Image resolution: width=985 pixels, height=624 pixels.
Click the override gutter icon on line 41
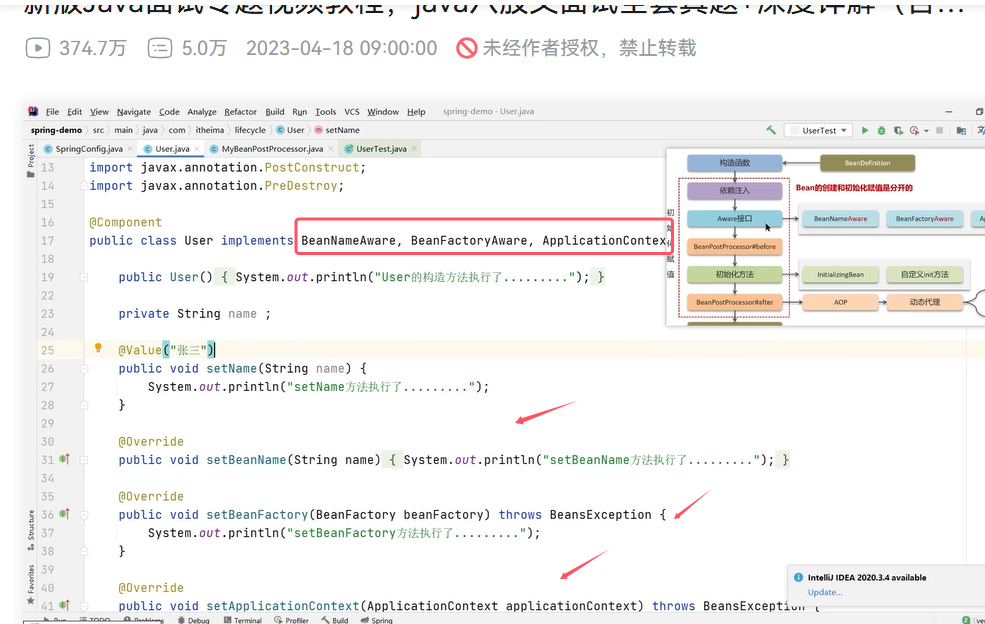click(x=64, y=605)
